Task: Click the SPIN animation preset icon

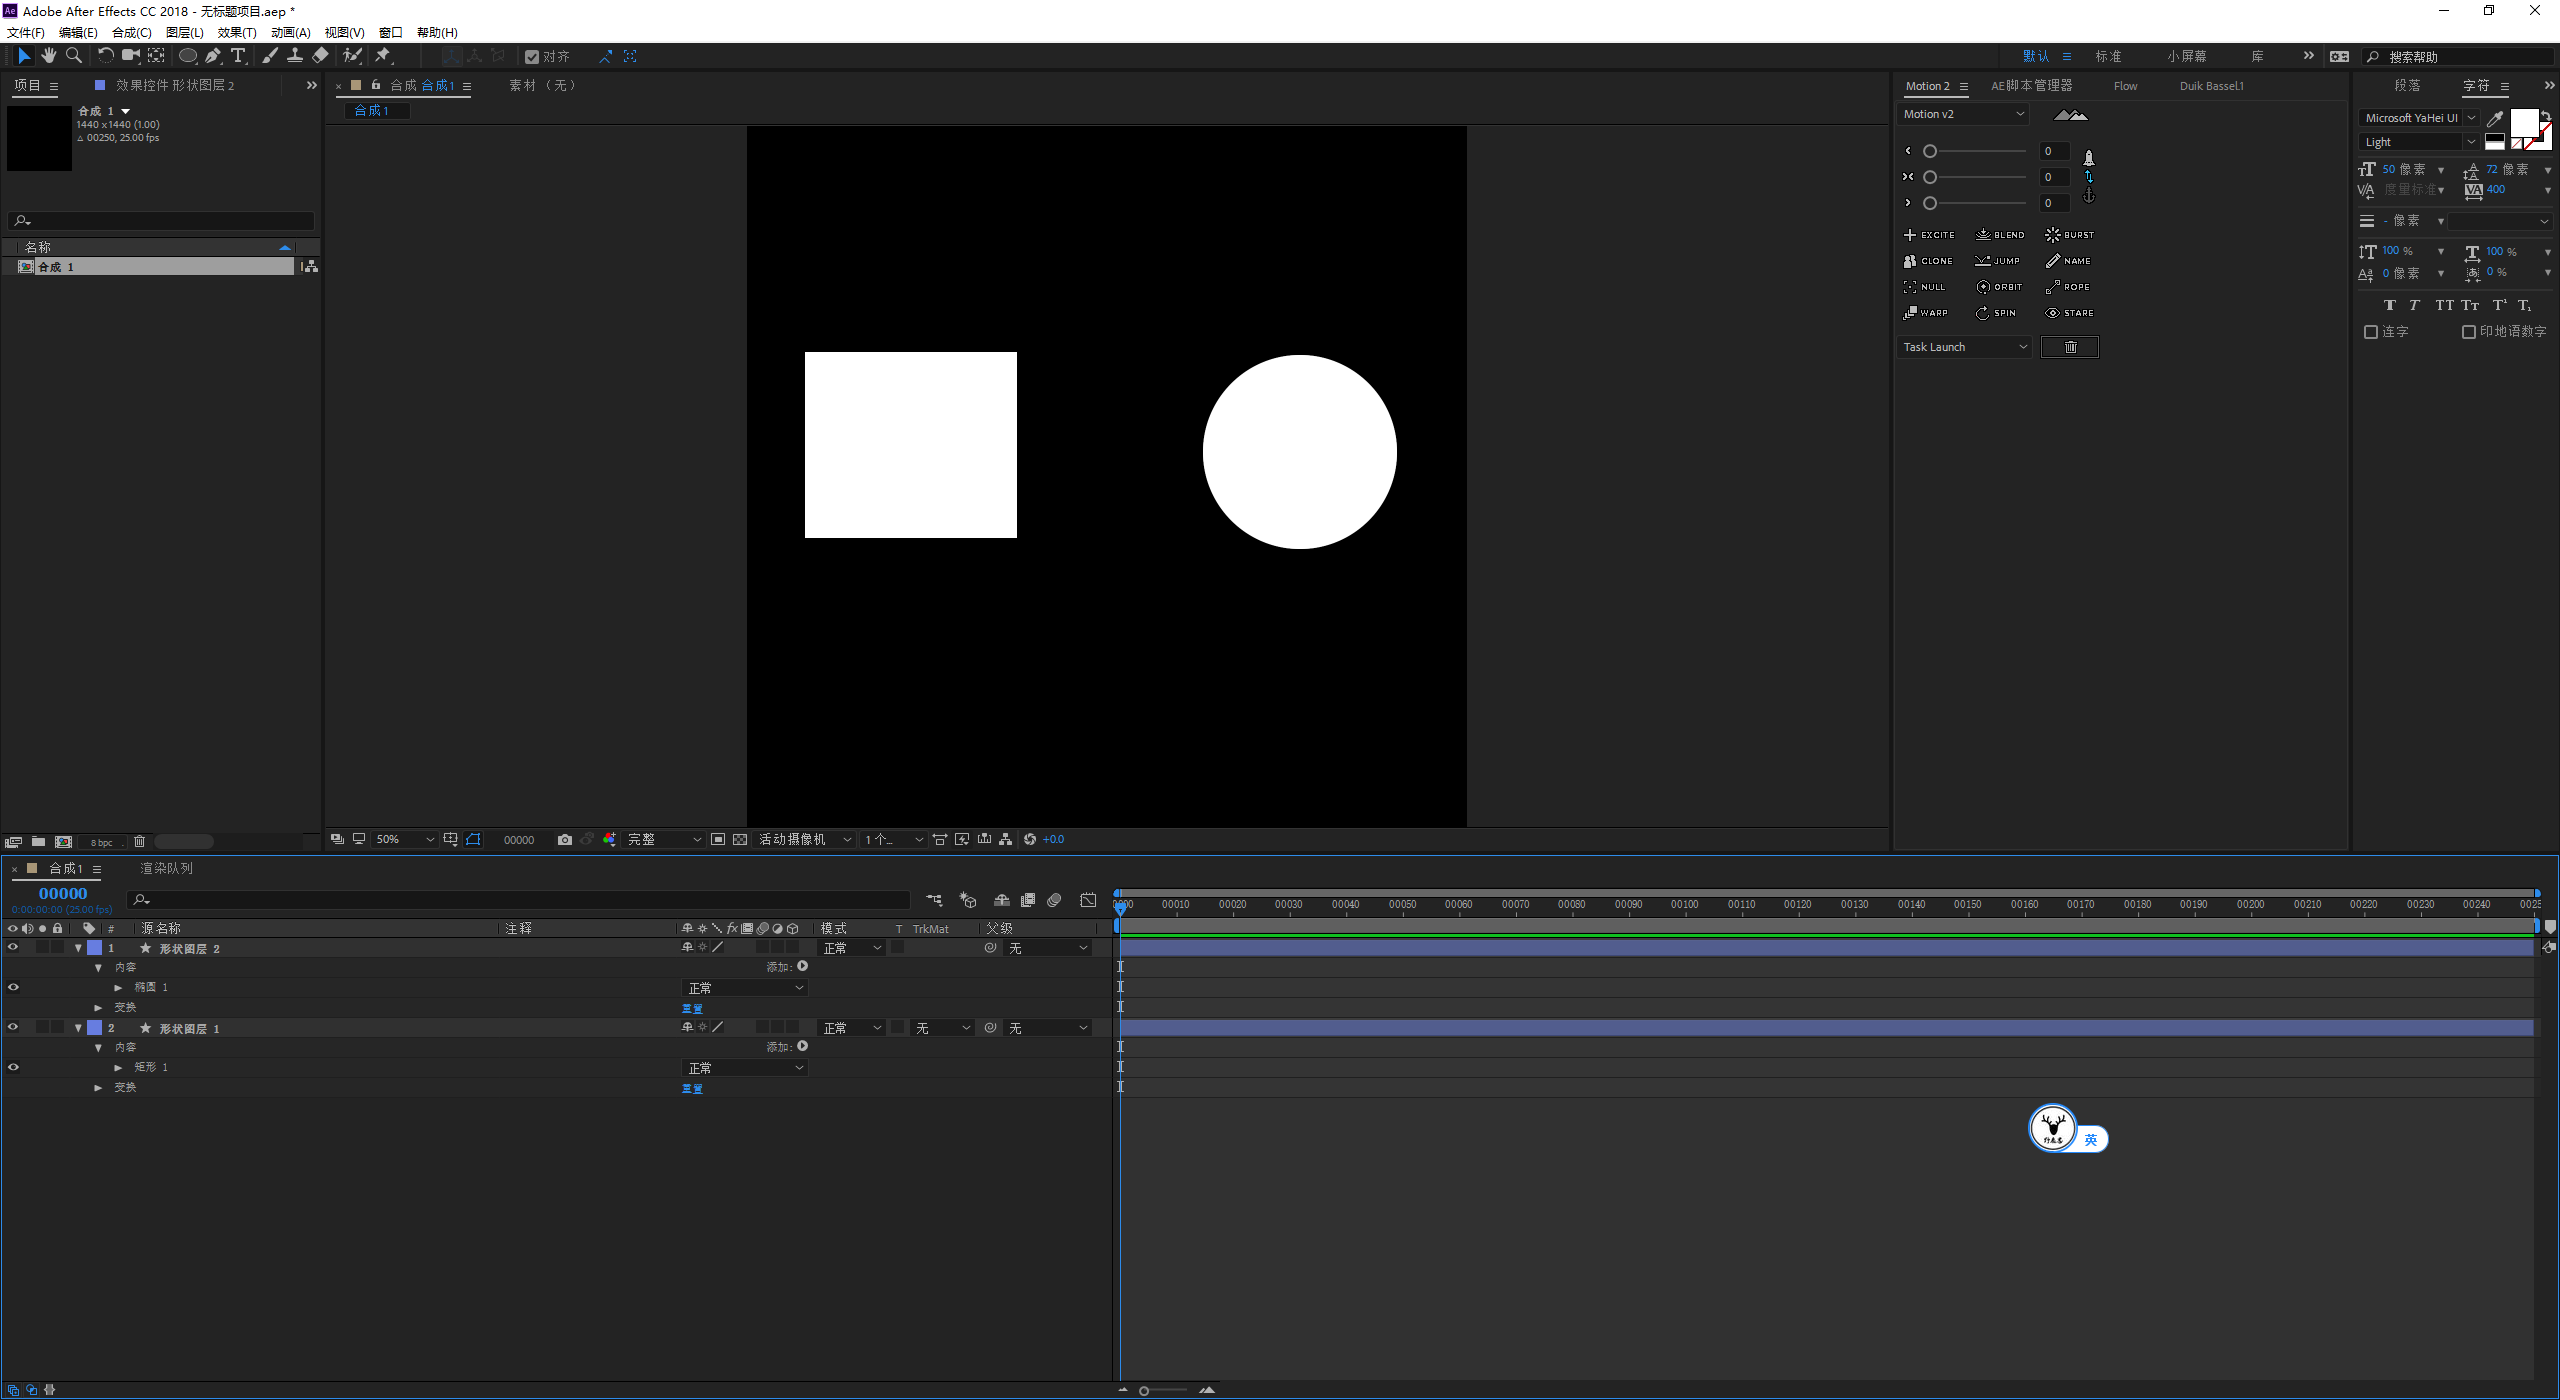Action: pos(1998,312)
